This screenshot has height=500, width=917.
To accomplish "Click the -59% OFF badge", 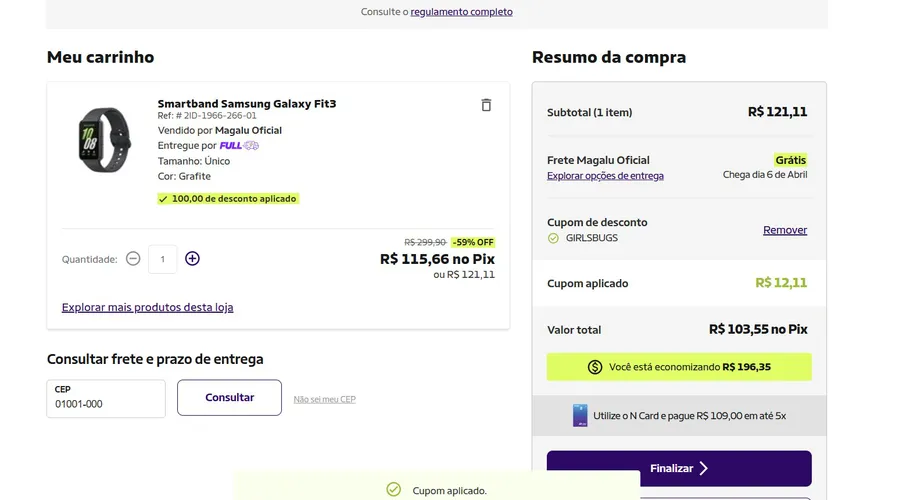I will (x=473, y=242).
